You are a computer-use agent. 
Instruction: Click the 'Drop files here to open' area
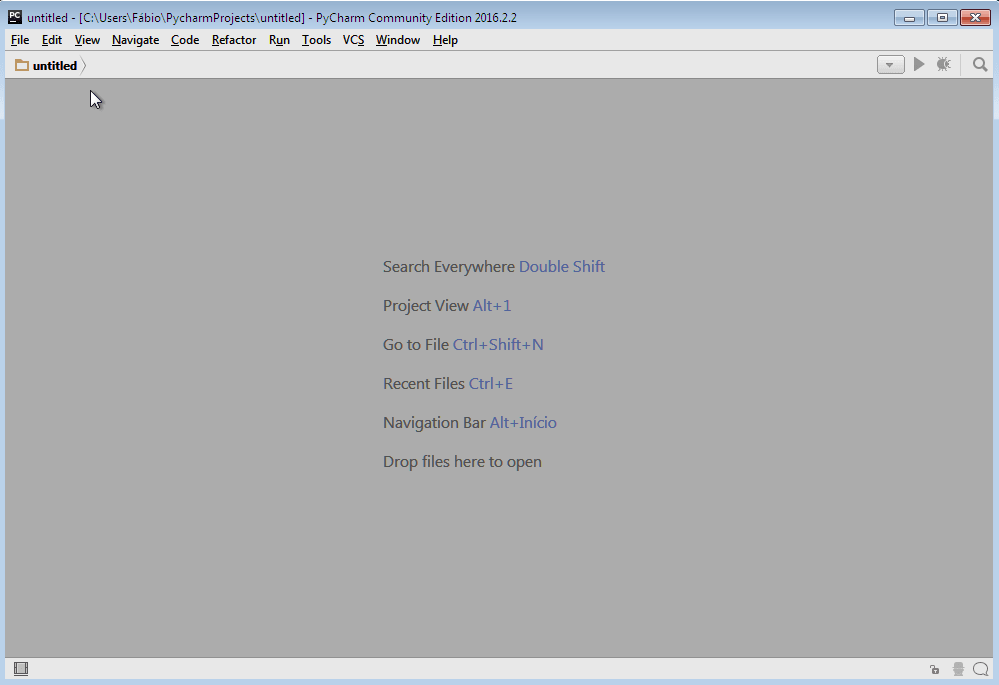point(462,462)
